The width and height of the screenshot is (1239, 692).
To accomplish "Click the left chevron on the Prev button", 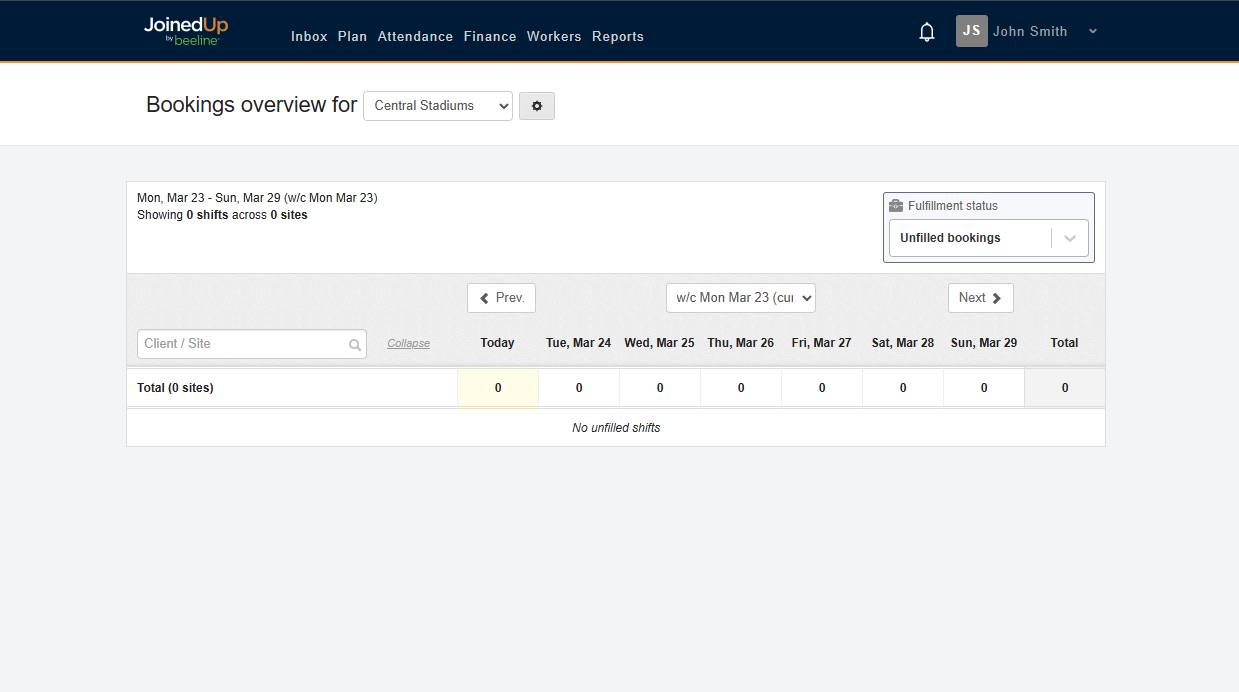I will click(x=484, y=297).
